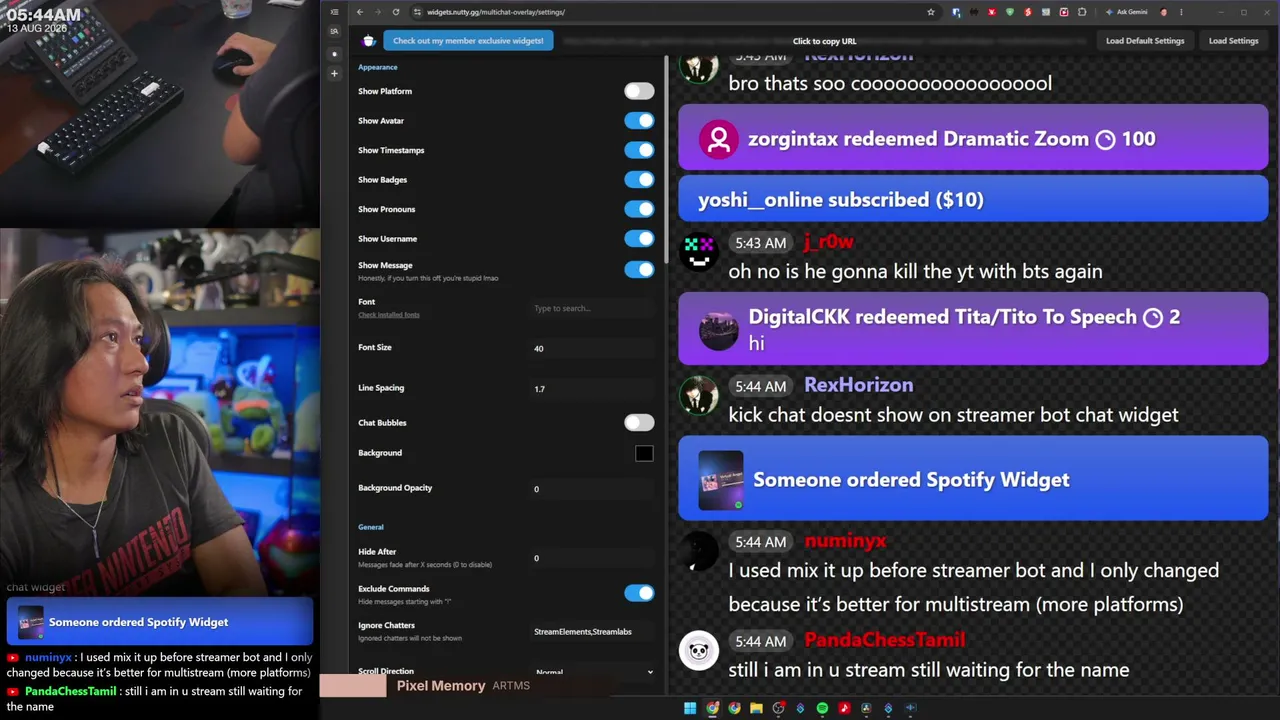Open the browser extensions puzzle icon
The width and height of the screenshot is (1280, 720).
1082,12
